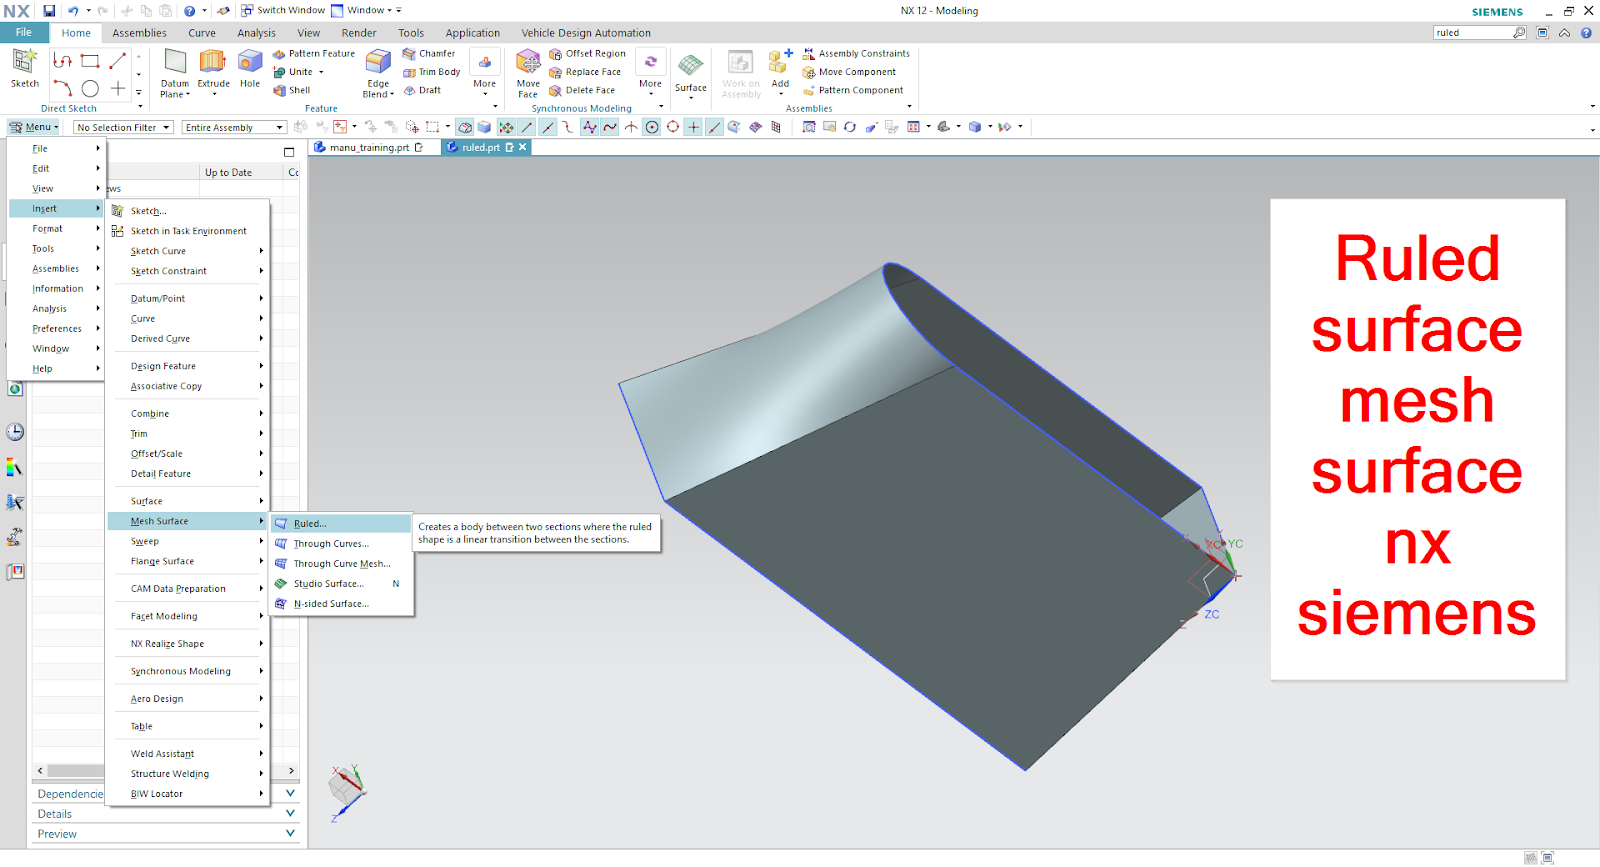The height and width of the screenshot is (867, 1600).
Task: Open Edit in the main menu
Action: click(56, 169)
